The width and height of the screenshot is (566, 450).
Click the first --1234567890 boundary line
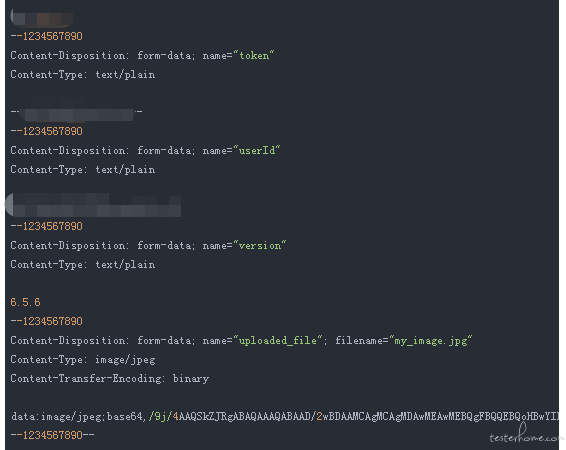(47, 36)
